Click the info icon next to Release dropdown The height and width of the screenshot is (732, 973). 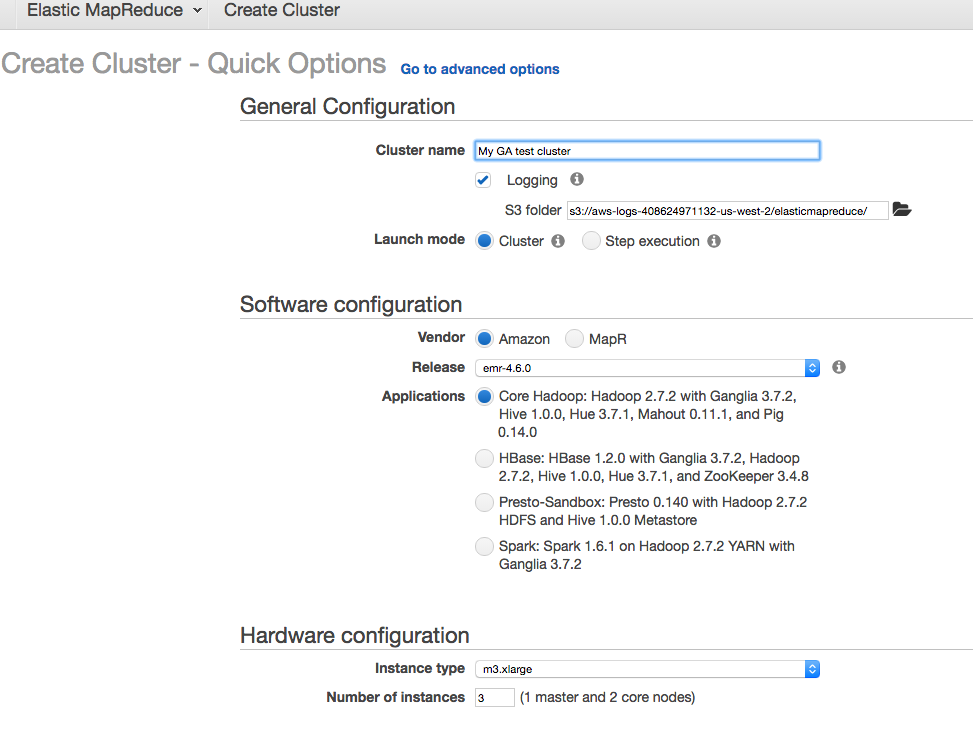(839, 367)
